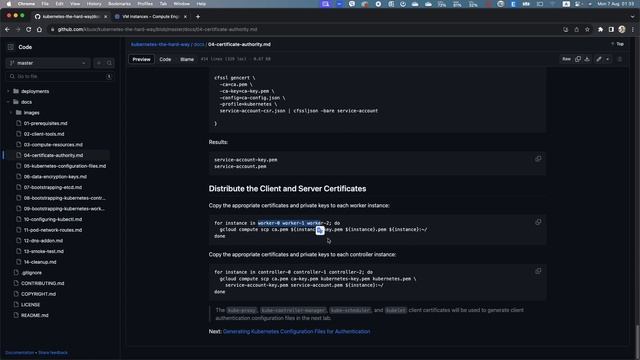Open the kubernetes-the-hard-way breadcrumb link
640x360 pixels.
click(x=160, y=44)
